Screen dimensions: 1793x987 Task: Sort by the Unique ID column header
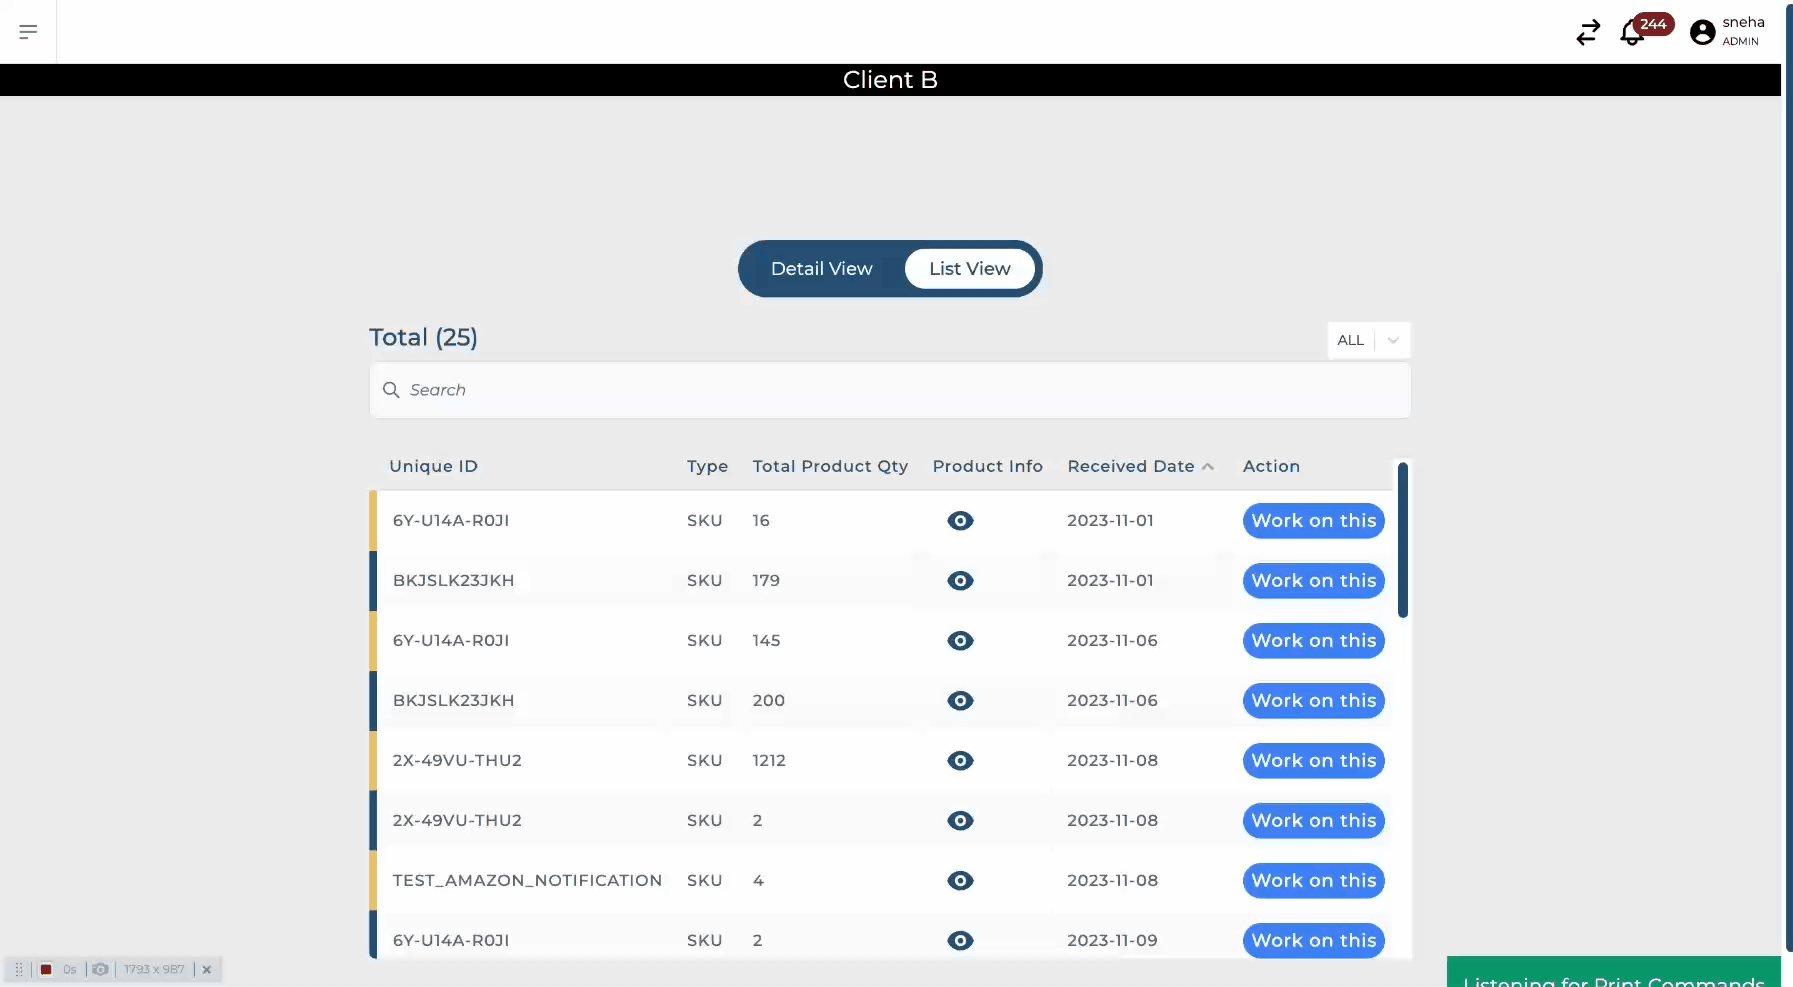(433, 467)
